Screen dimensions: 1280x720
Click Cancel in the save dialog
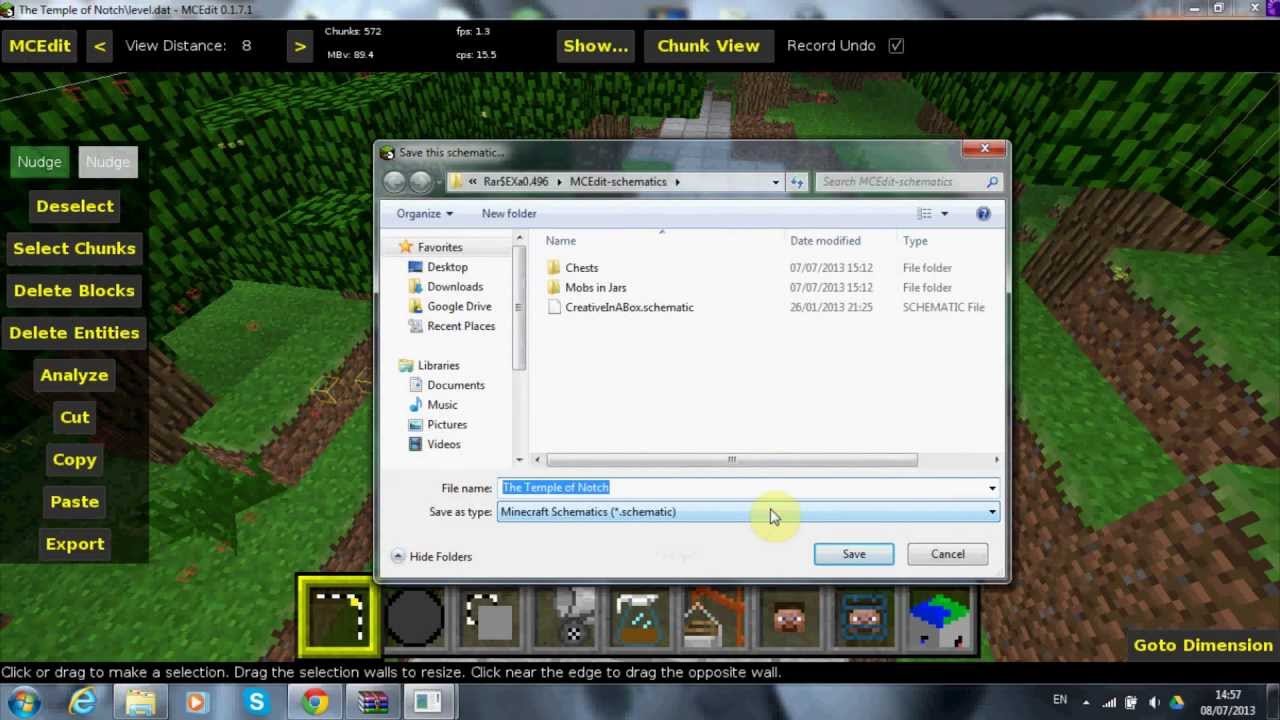(948, 554)
